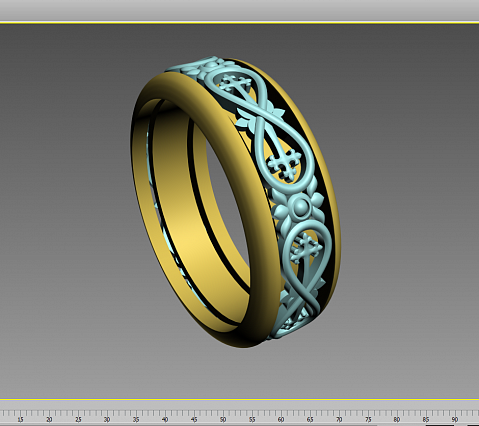The height and width of the screenshot is (426, 479).
Task: Jump to frame 75 on the timeline
Action: click(368, 419)
